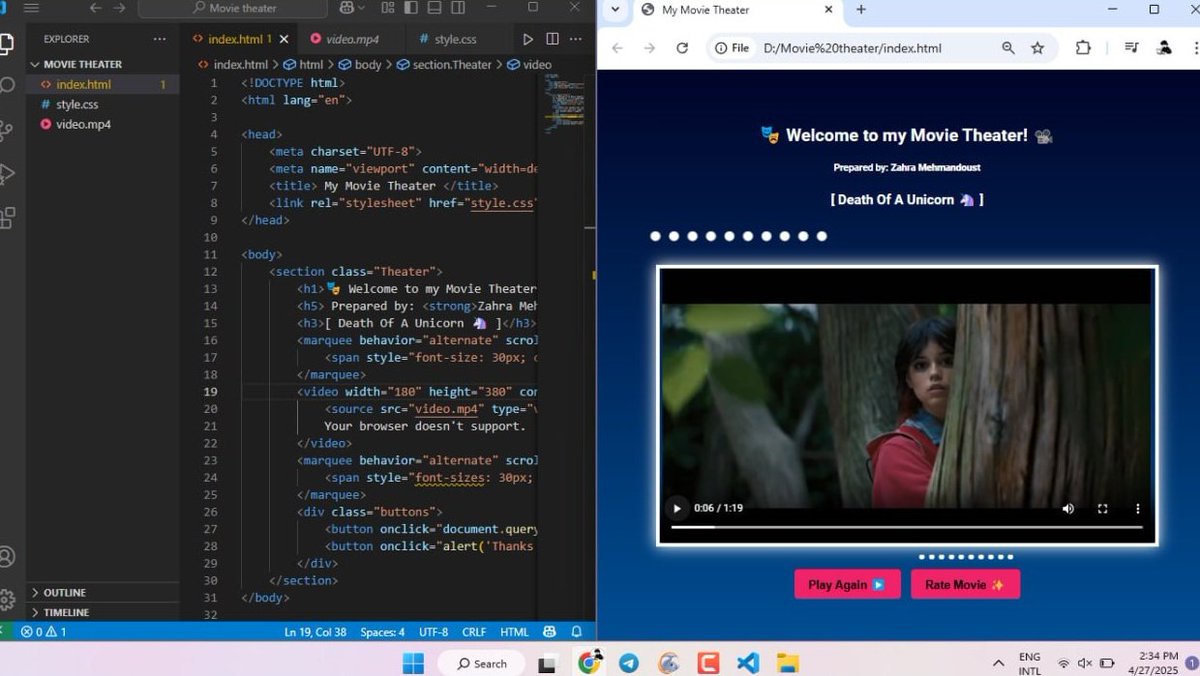The image size is (1200, 676).
Task: Play the video in the movie player
Action: (677, 508)
